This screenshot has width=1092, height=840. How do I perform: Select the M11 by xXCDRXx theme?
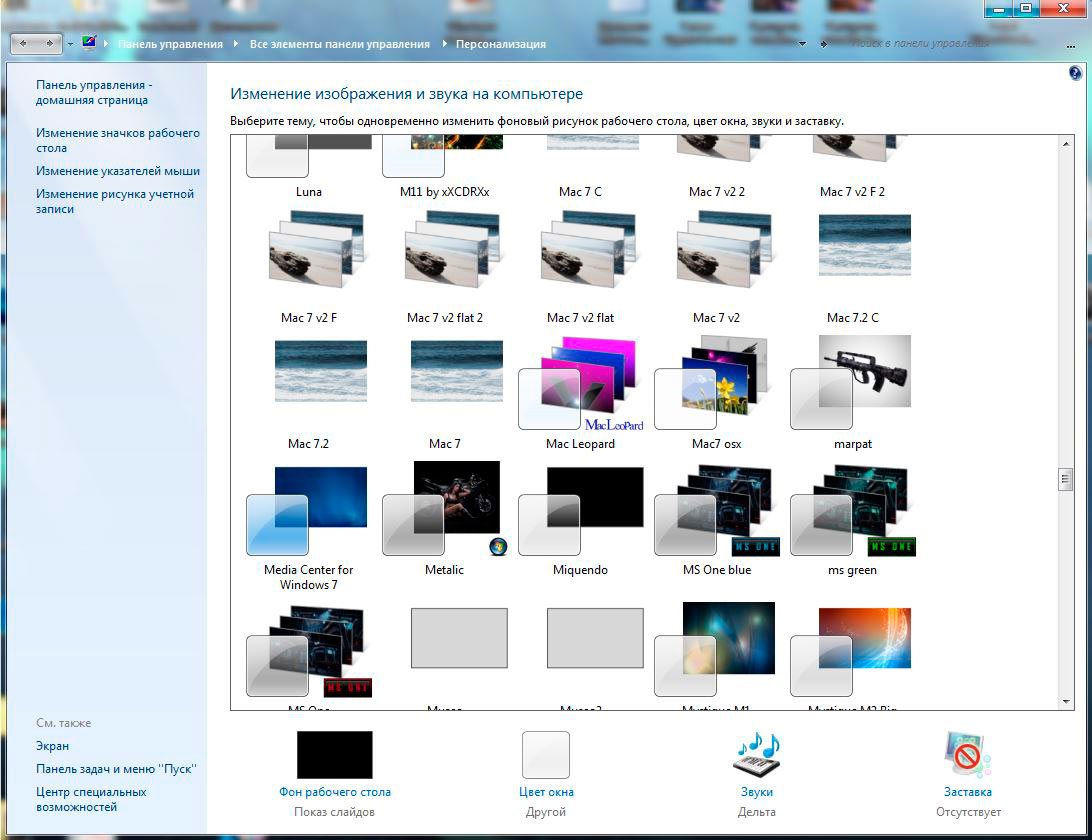click(444, 167)
